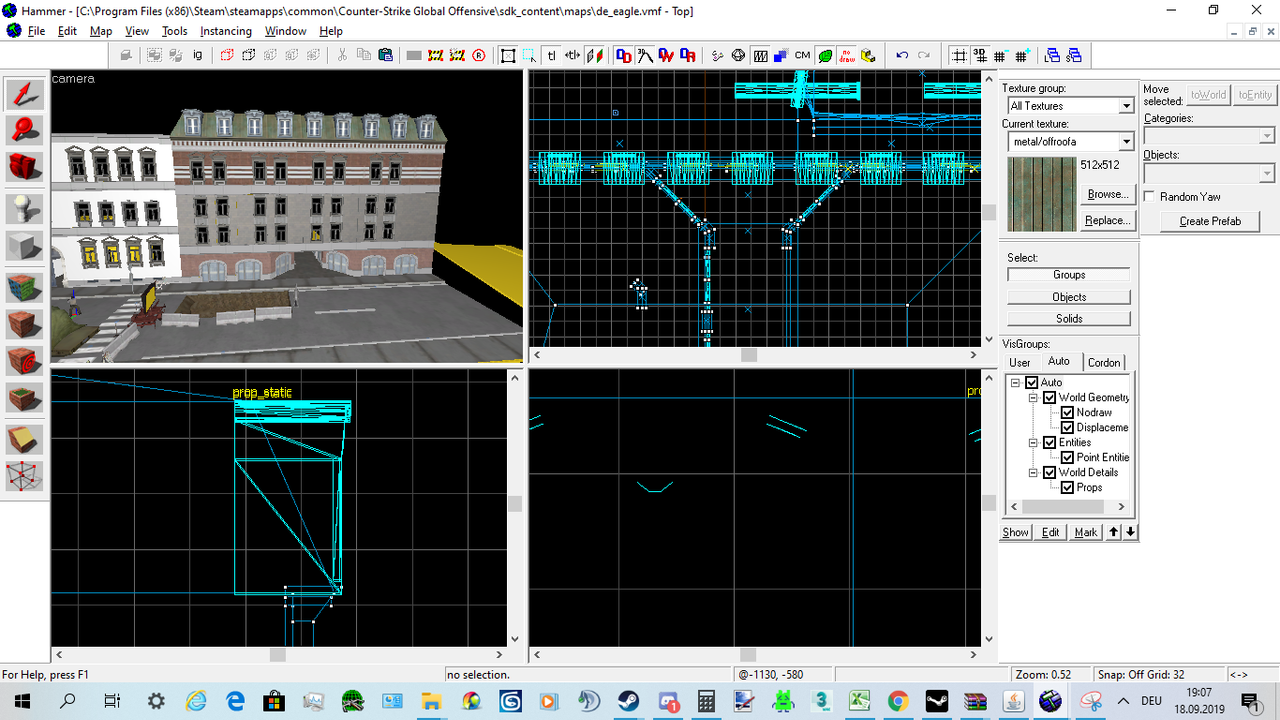
Task: Toggle the 'no draw' toolbar icon
Action: (846, 56)
